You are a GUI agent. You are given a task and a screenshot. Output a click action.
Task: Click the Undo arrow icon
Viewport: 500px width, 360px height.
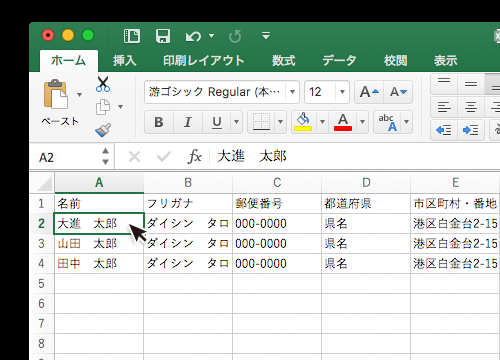click(x=193, y=36)
